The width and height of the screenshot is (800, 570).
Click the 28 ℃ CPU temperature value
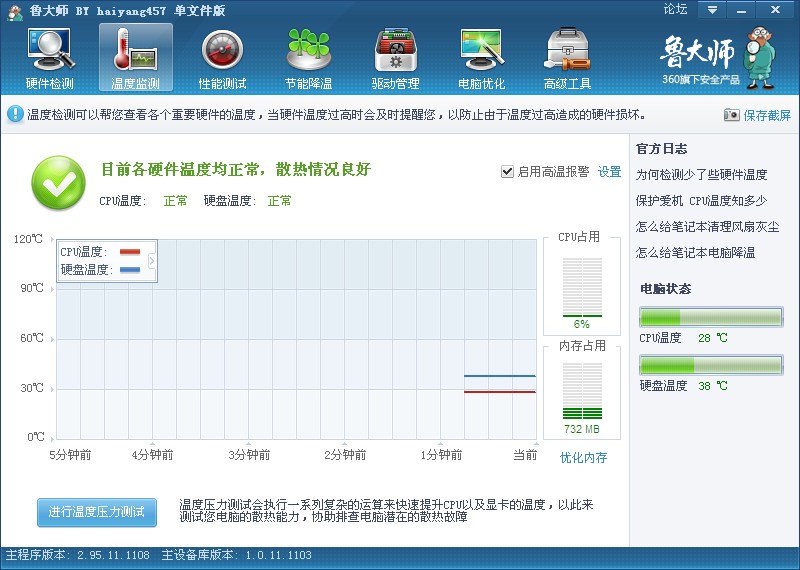pyautogui.click(x=713, y=338)
